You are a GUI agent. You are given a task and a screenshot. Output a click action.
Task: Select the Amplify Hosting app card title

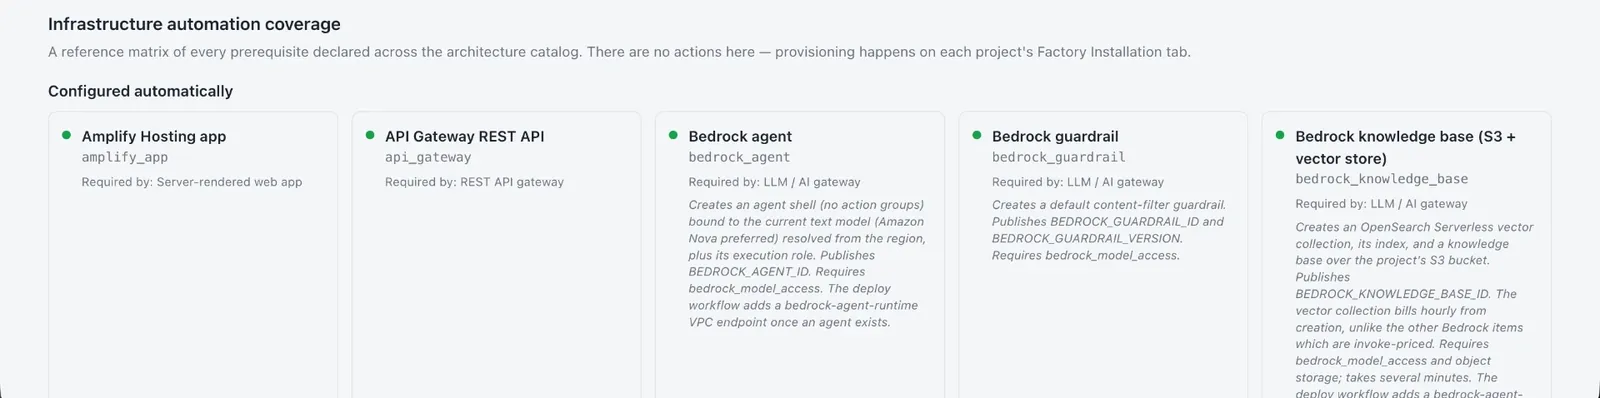(154, 136)
